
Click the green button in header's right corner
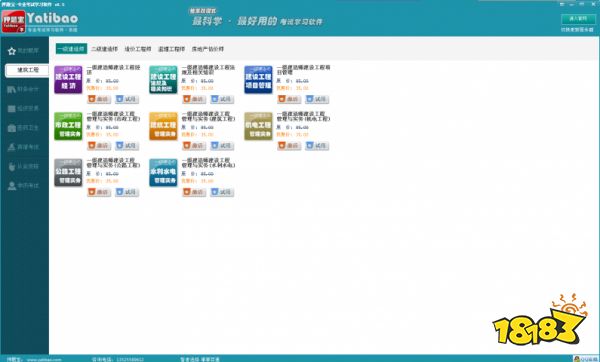(578, 18)
